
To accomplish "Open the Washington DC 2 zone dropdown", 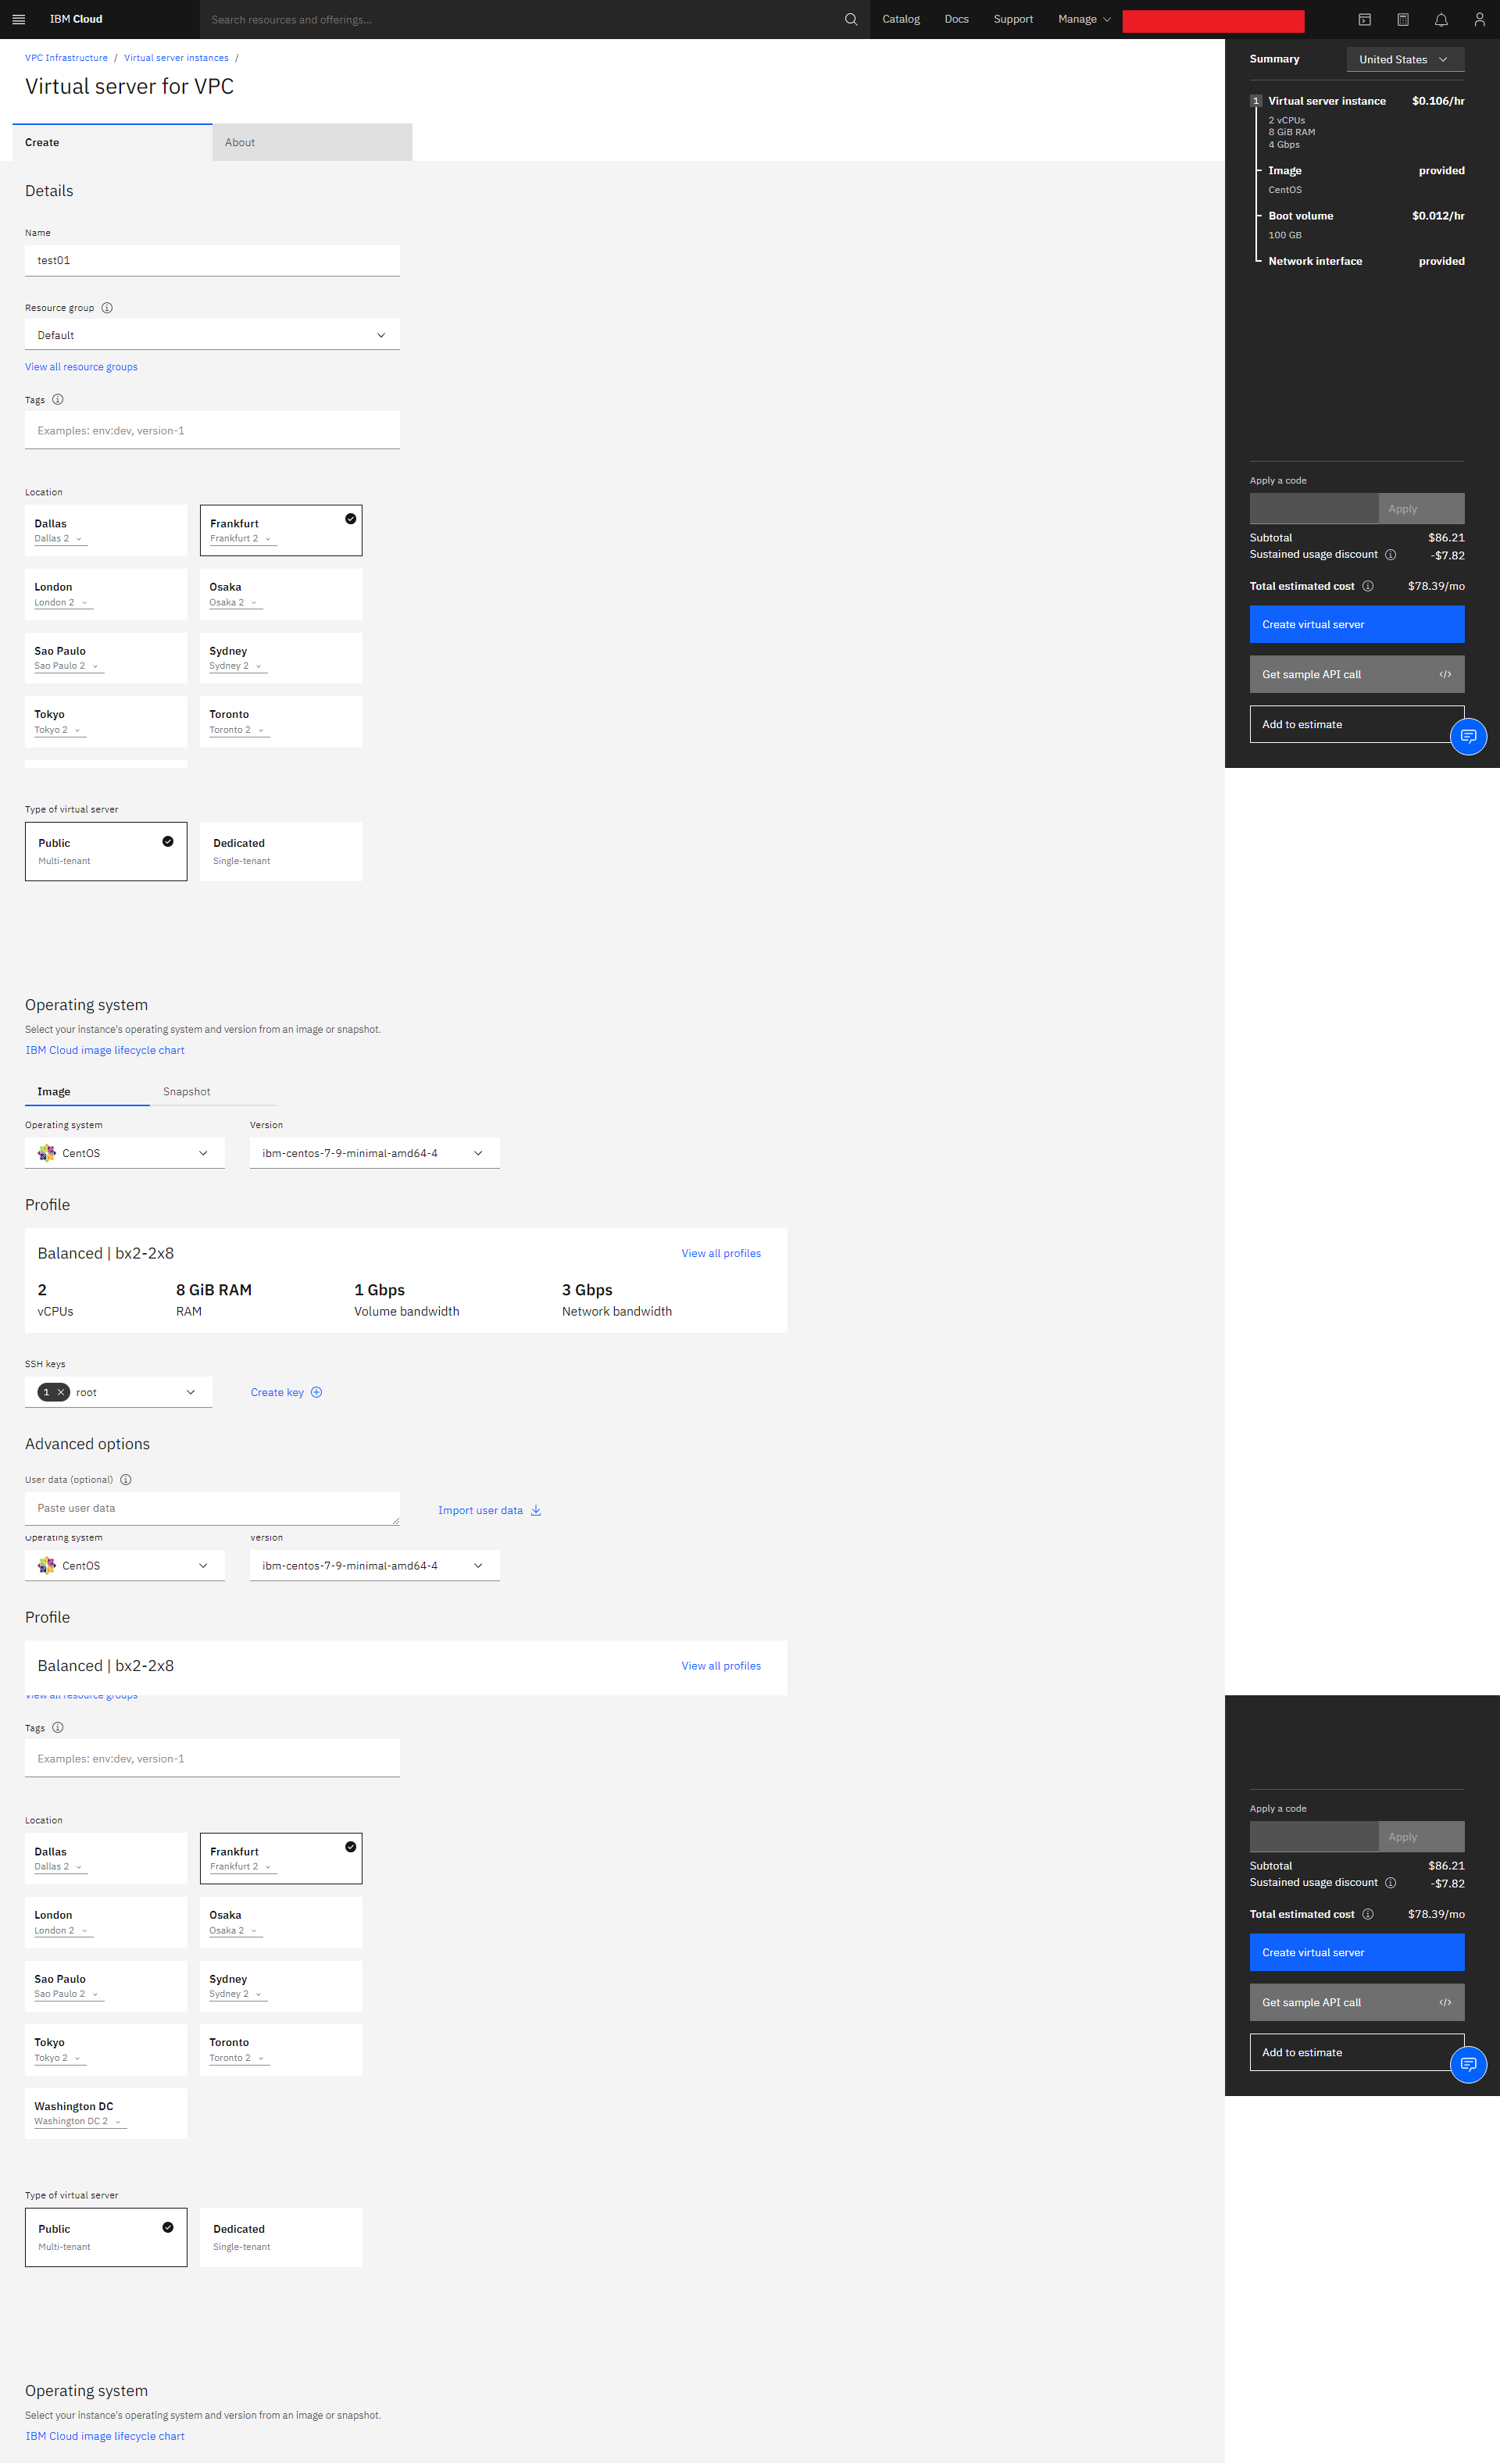I will (80, 2122).
